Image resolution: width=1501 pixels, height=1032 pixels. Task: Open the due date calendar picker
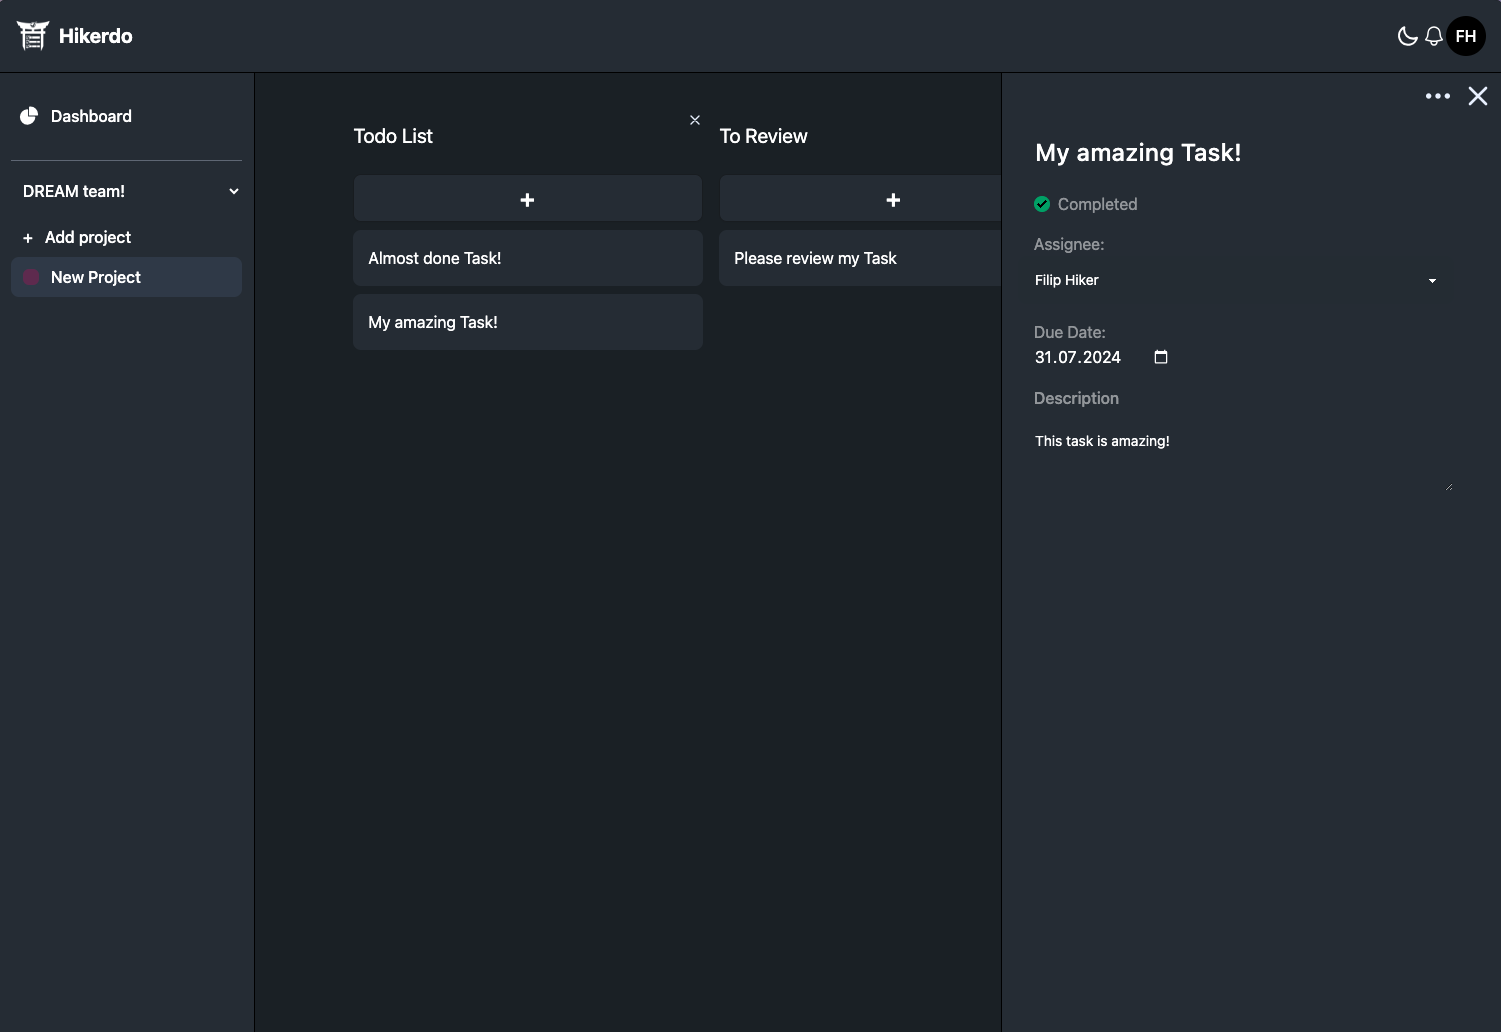point(1161,357)
